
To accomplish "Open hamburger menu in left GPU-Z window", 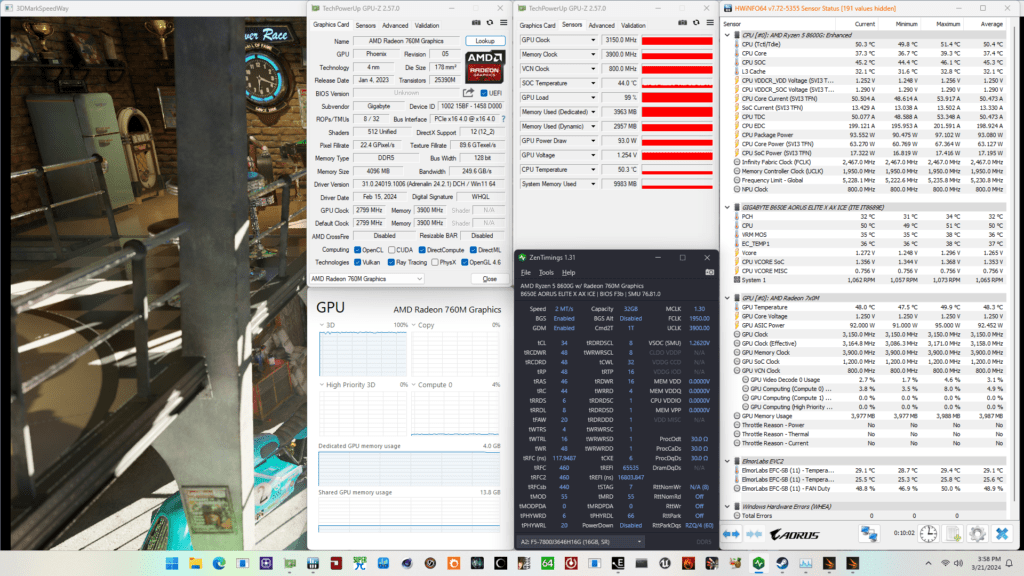I will click(504, 23).
